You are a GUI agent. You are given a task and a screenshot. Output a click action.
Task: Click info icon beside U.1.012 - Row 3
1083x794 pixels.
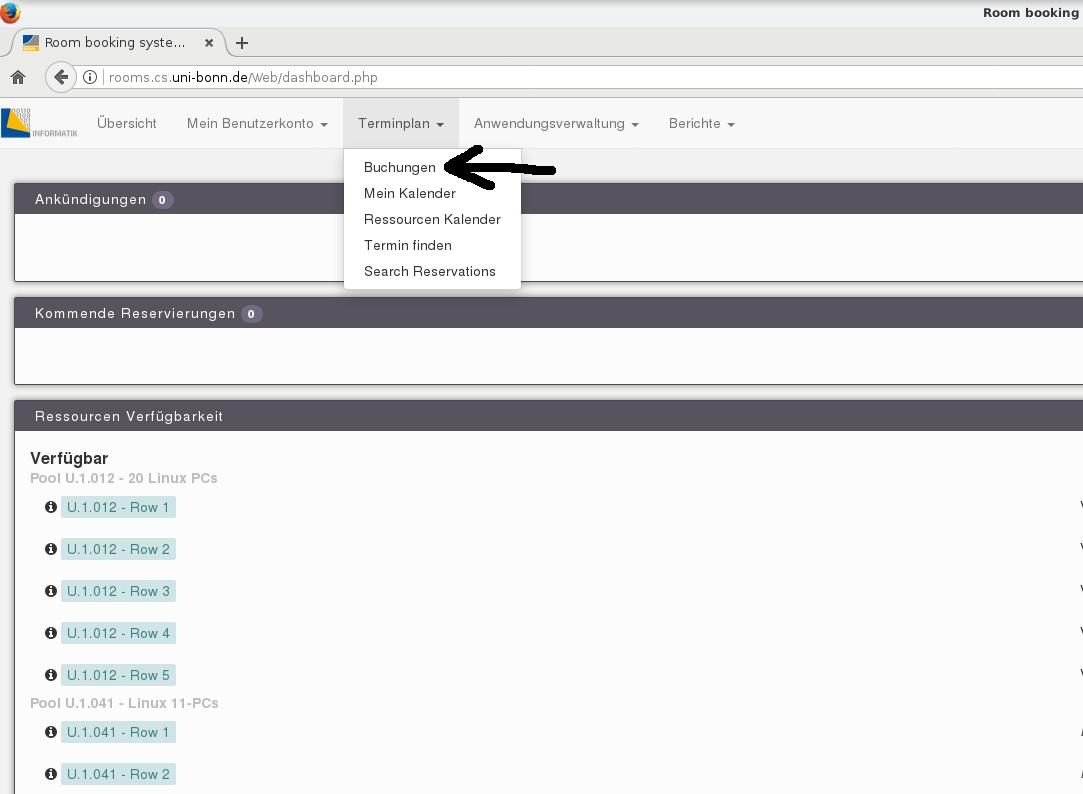coord(51,591)
